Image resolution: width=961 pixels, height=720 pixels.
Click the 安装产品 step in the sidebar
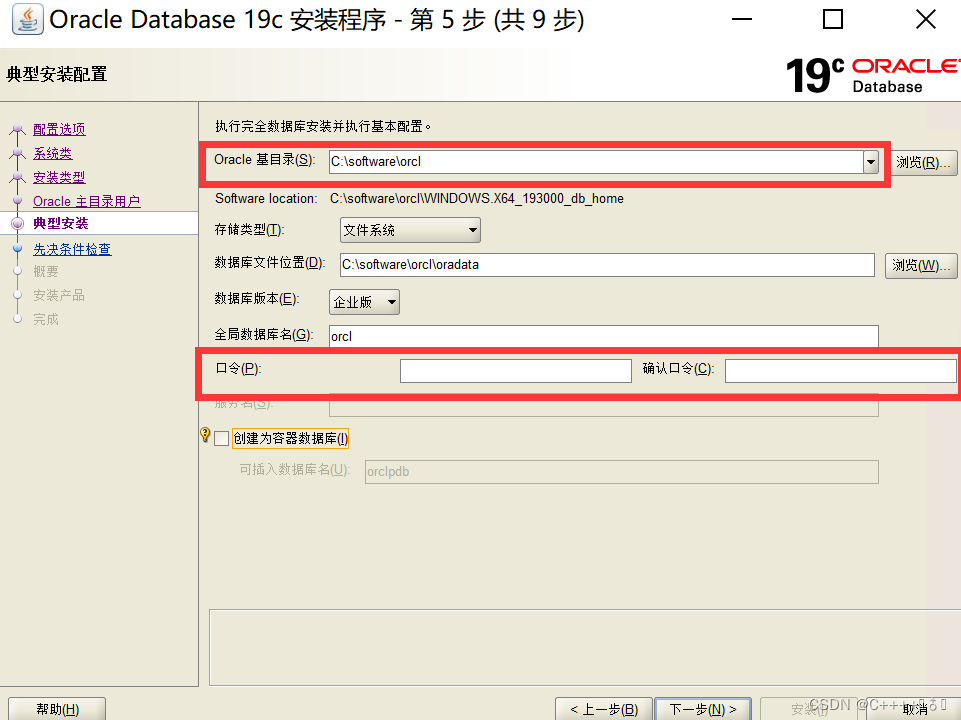click(x=59, y=295)
